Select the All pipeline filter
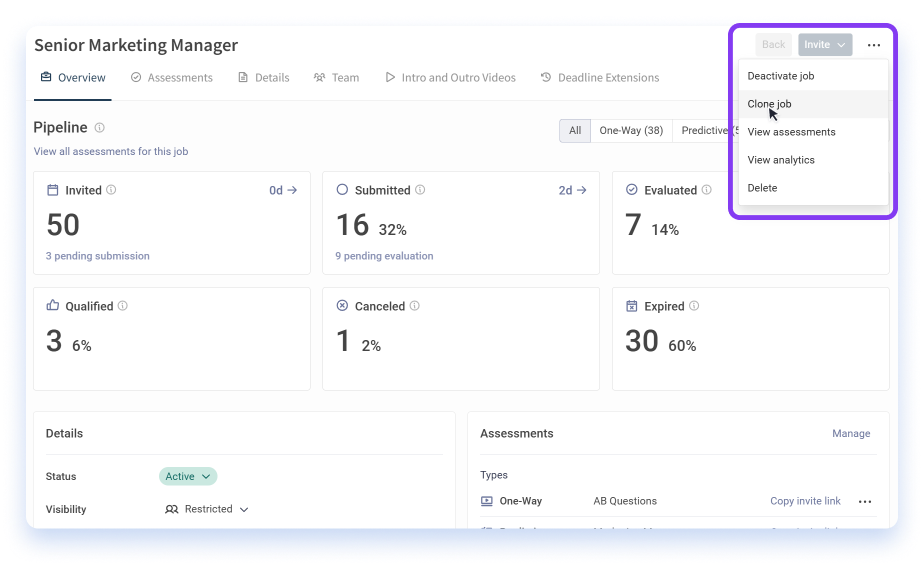Screen dimensions: 924x563 [575, 131]
